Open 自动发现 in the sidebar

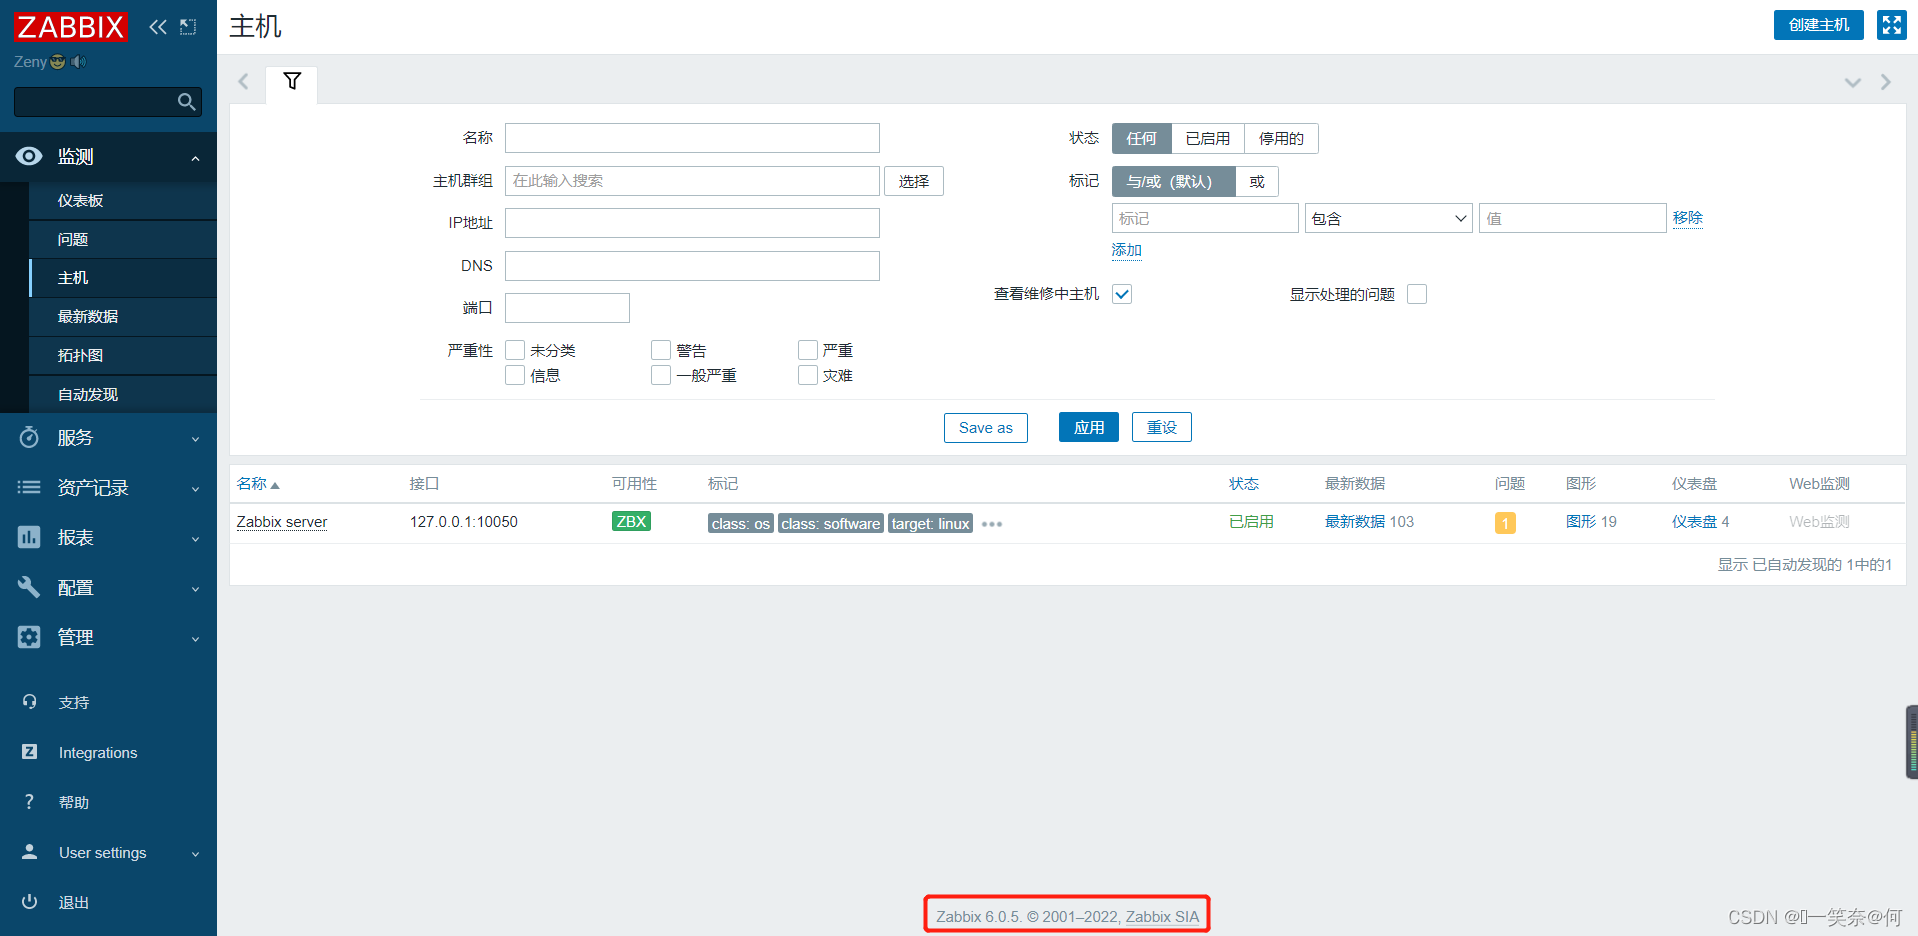(123, 395)
